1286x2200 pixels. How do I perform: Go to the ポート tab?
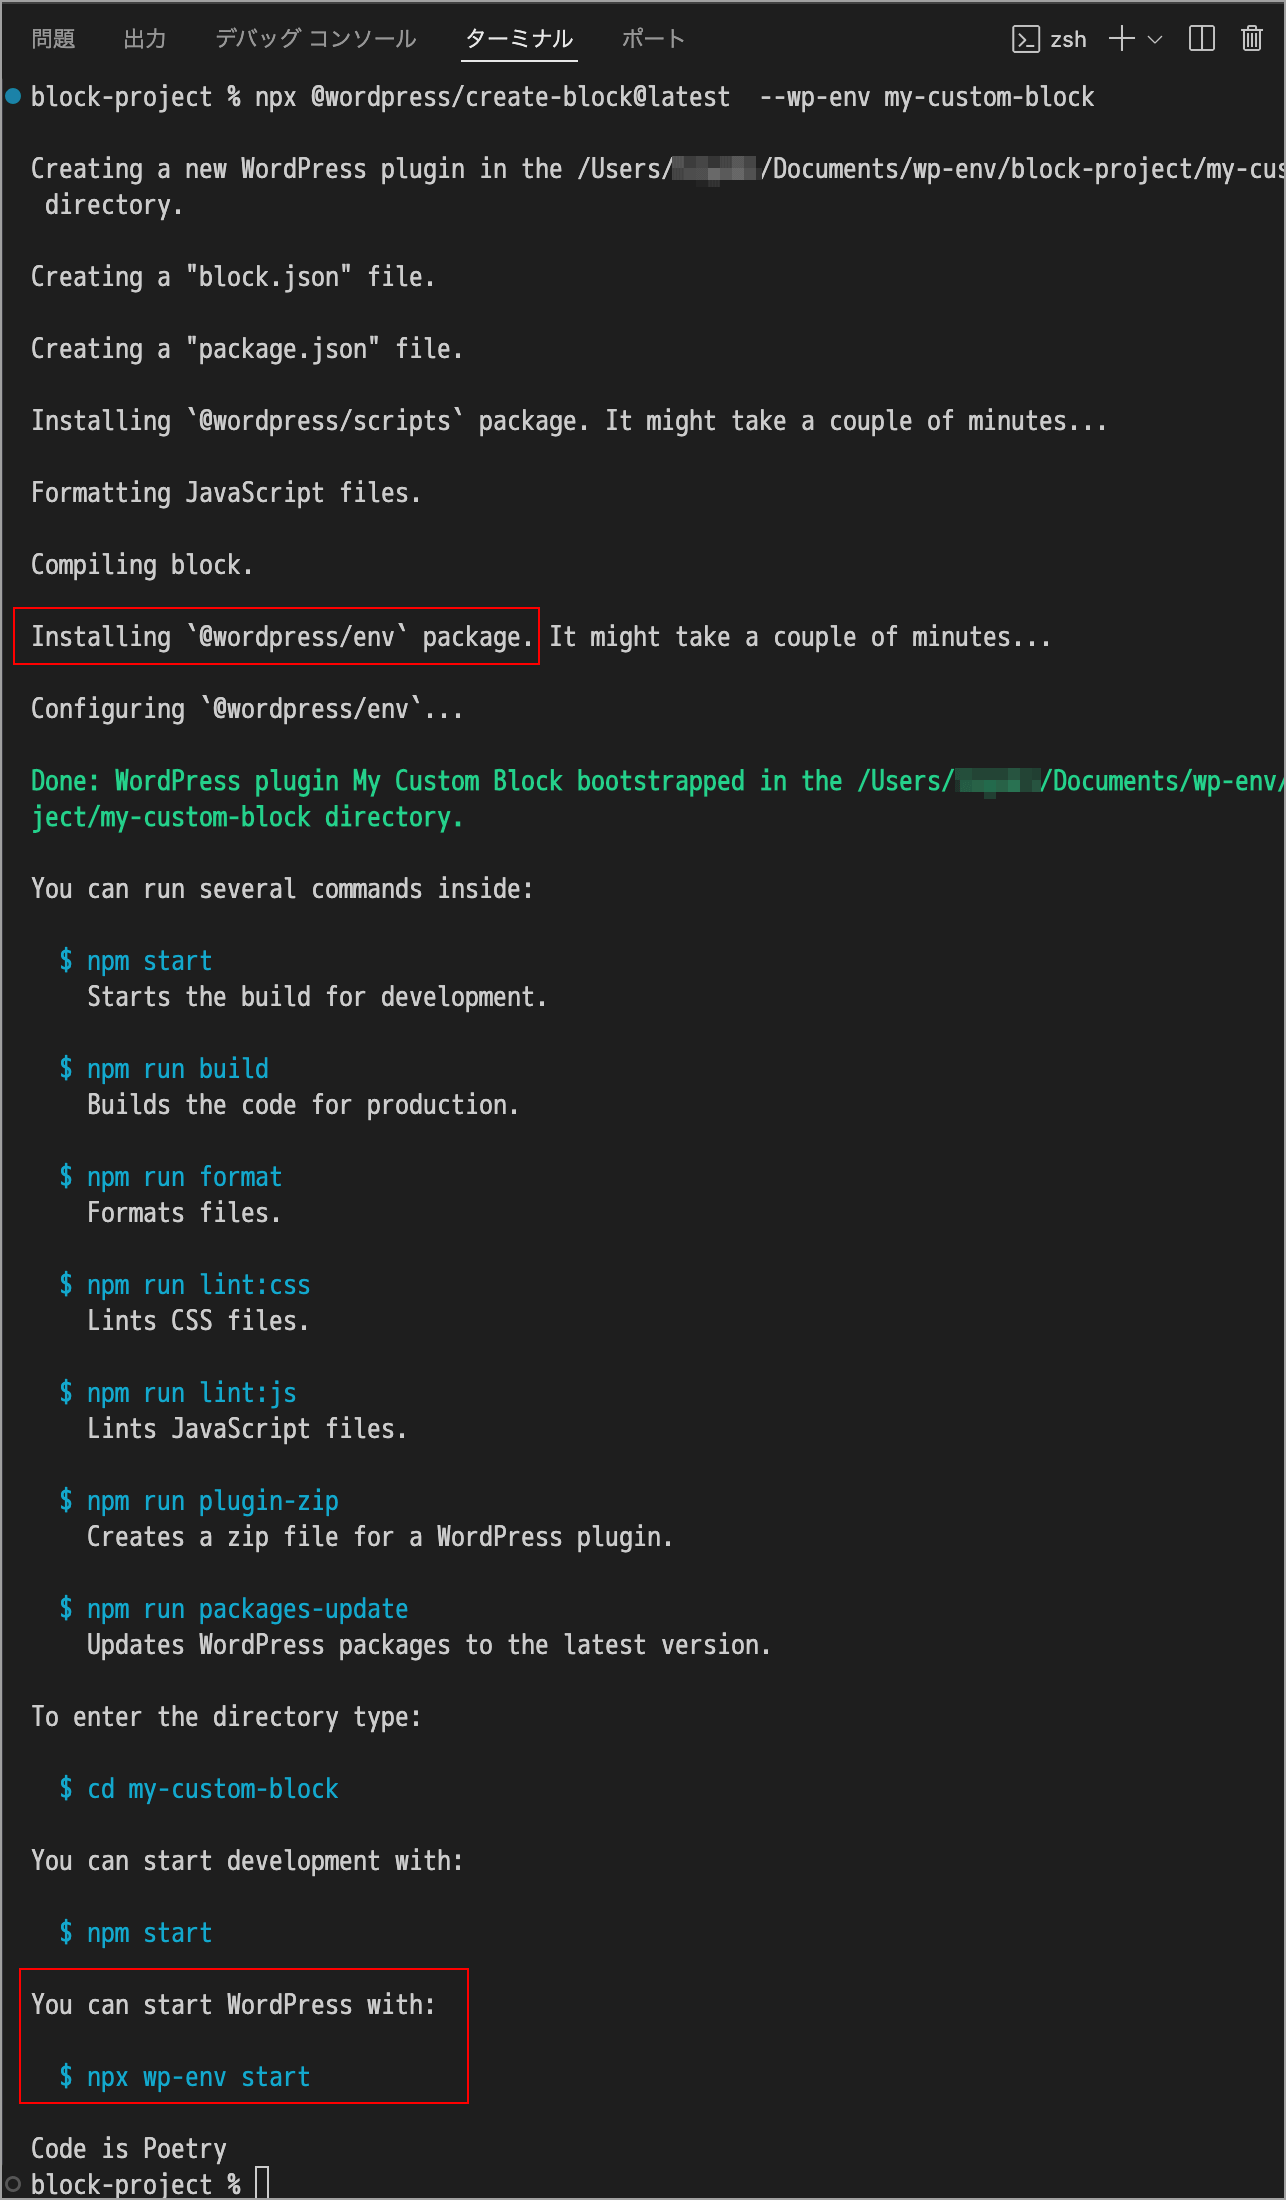pos(653,39)
